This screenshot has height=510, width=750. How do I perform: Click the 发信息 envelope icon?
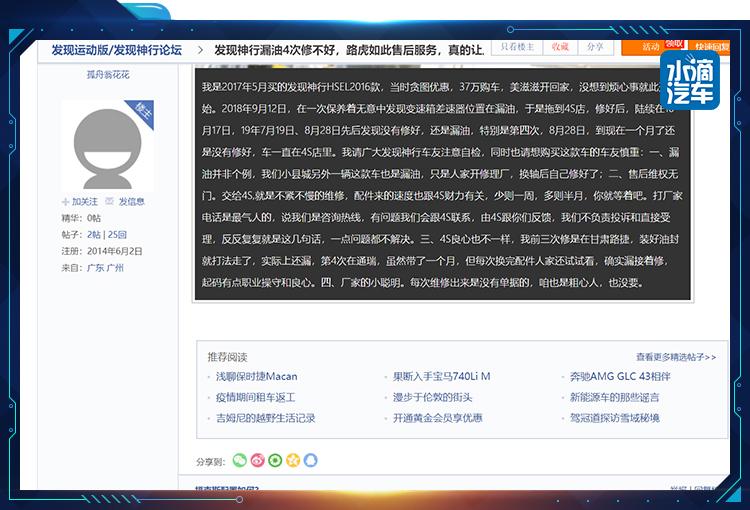coord(110,201)
